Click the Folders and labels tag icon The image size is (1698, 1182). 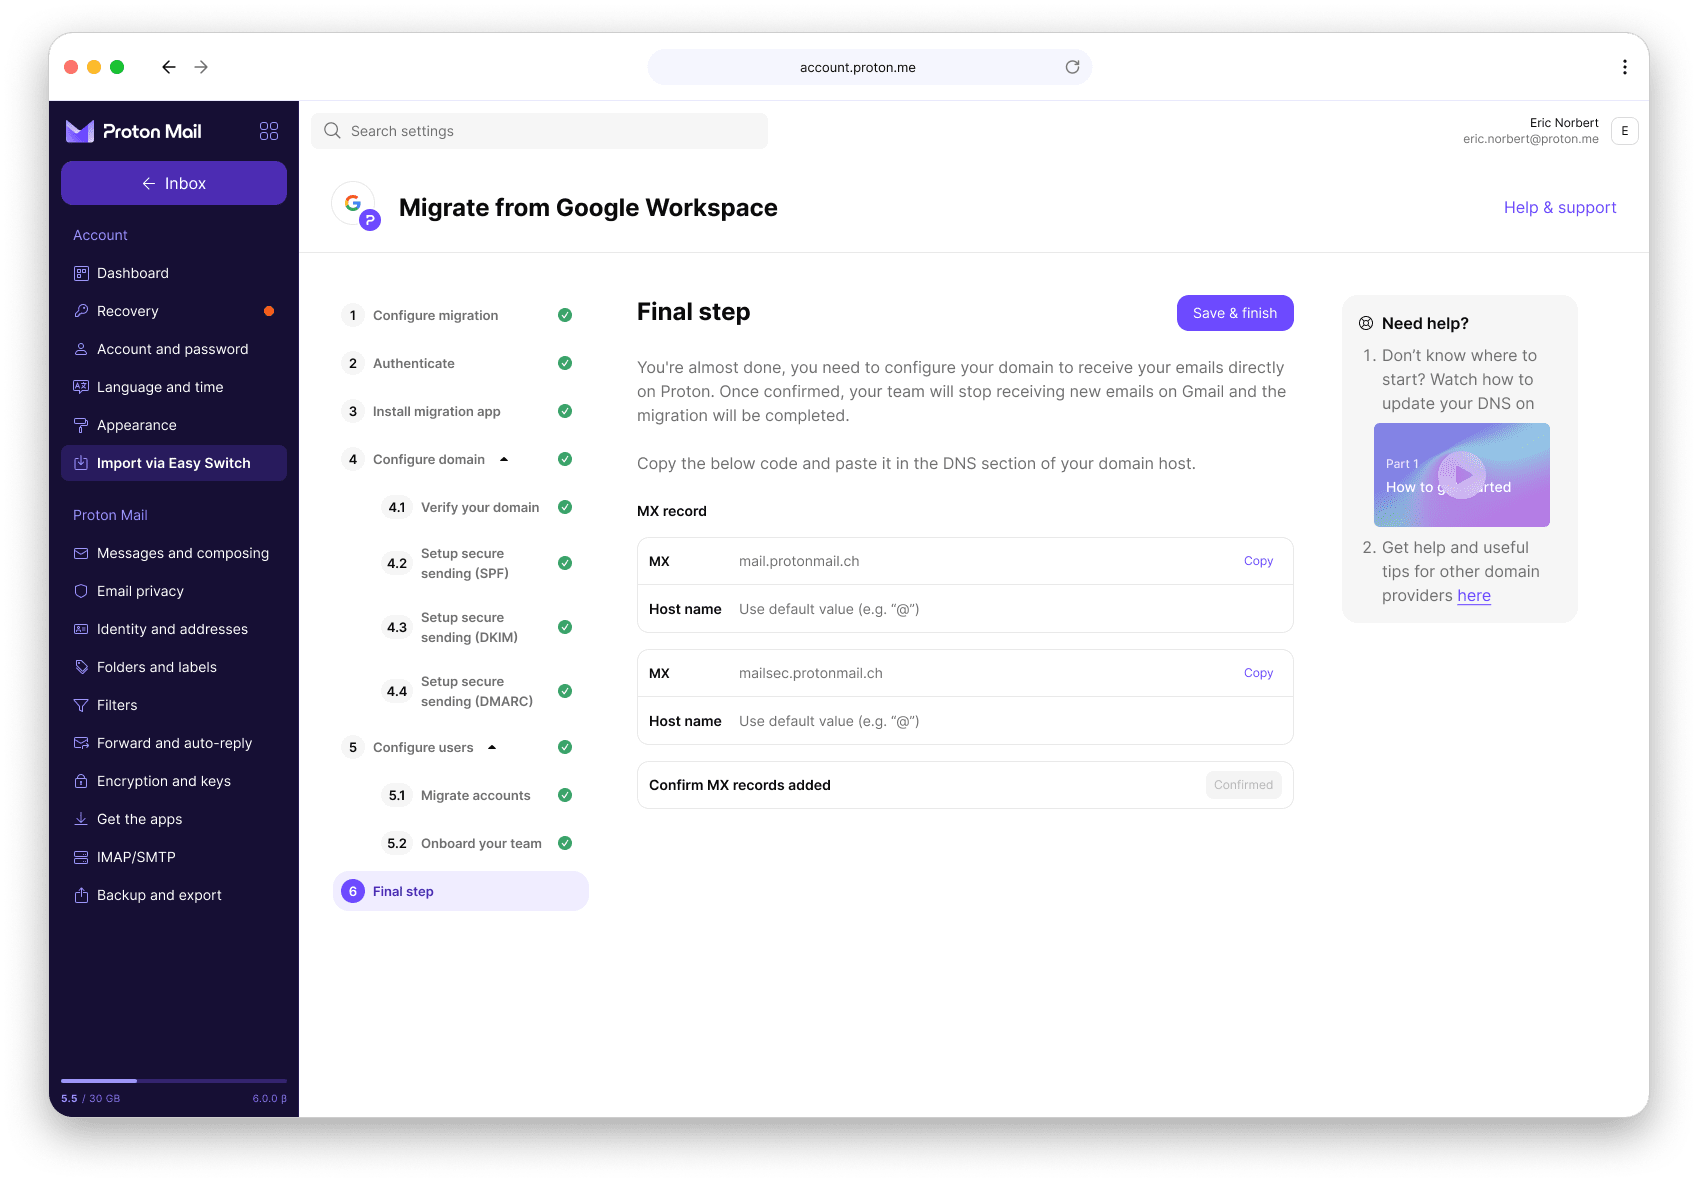pyautogui.click(x=81, y=667)
